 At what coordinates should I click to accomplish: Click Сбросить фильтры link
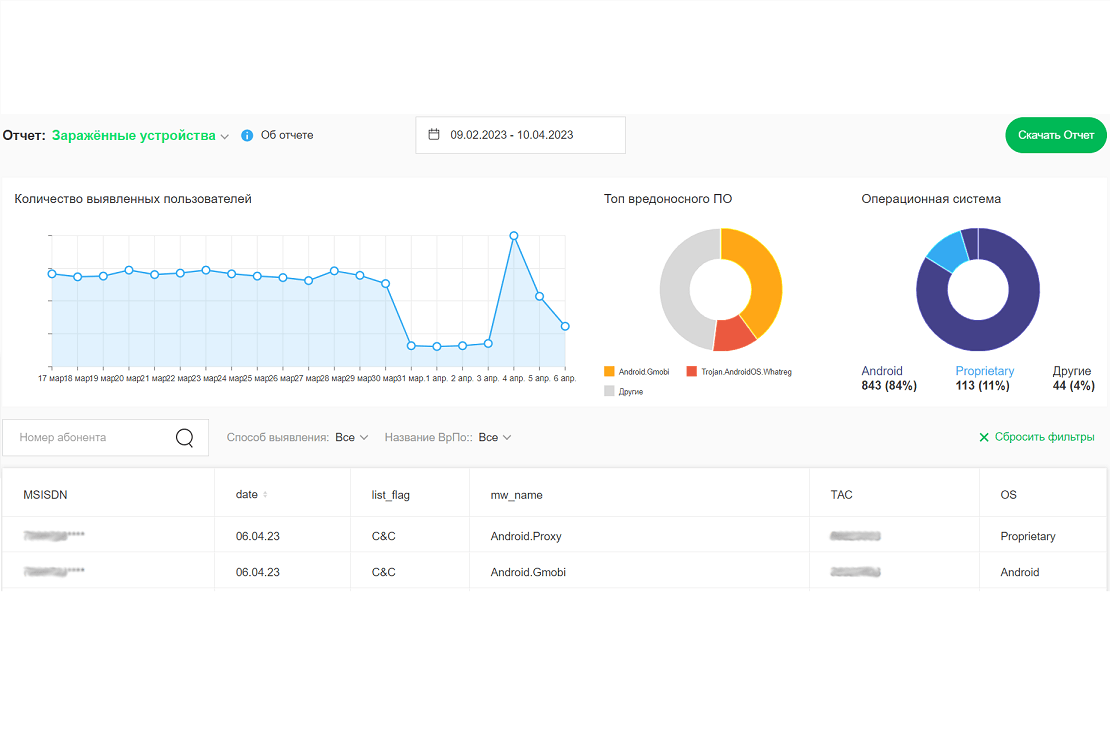pyautogui.click(x=1044, y=438)
